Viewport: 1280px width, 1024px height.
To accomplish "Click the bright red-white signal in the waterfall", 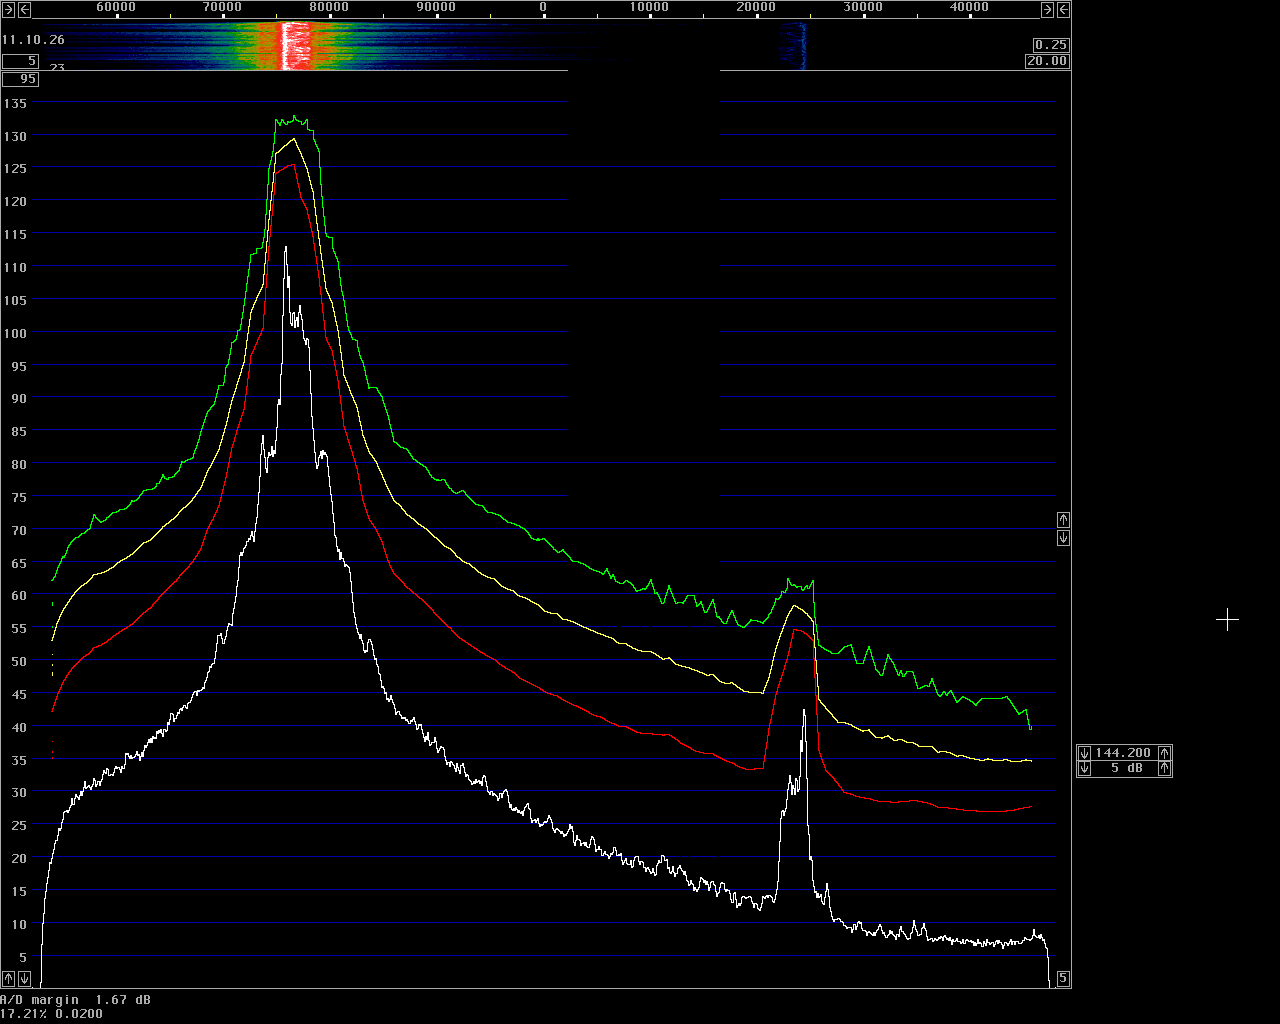I will pos(293,45).
